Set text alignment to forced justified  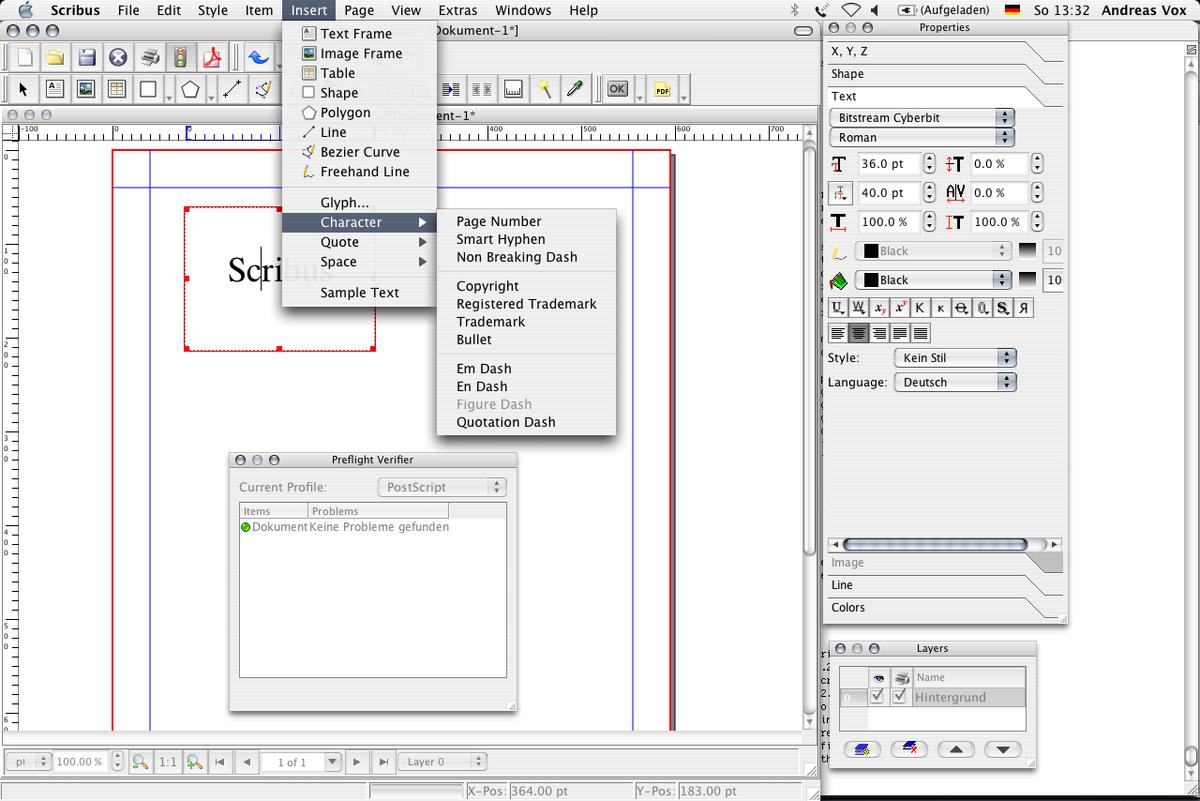921,333
